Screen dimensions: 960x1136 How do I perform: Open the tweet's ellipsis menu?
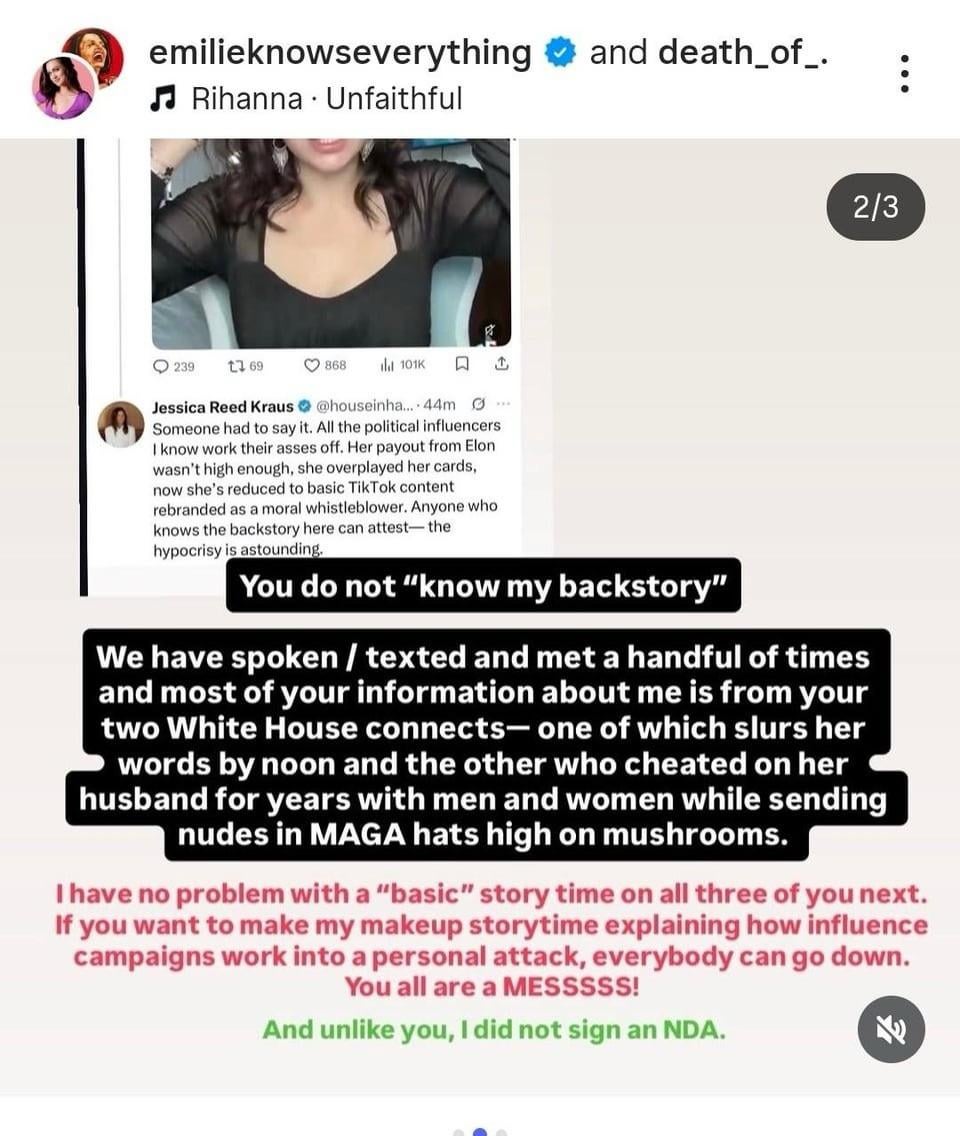[x=503, y=404]
